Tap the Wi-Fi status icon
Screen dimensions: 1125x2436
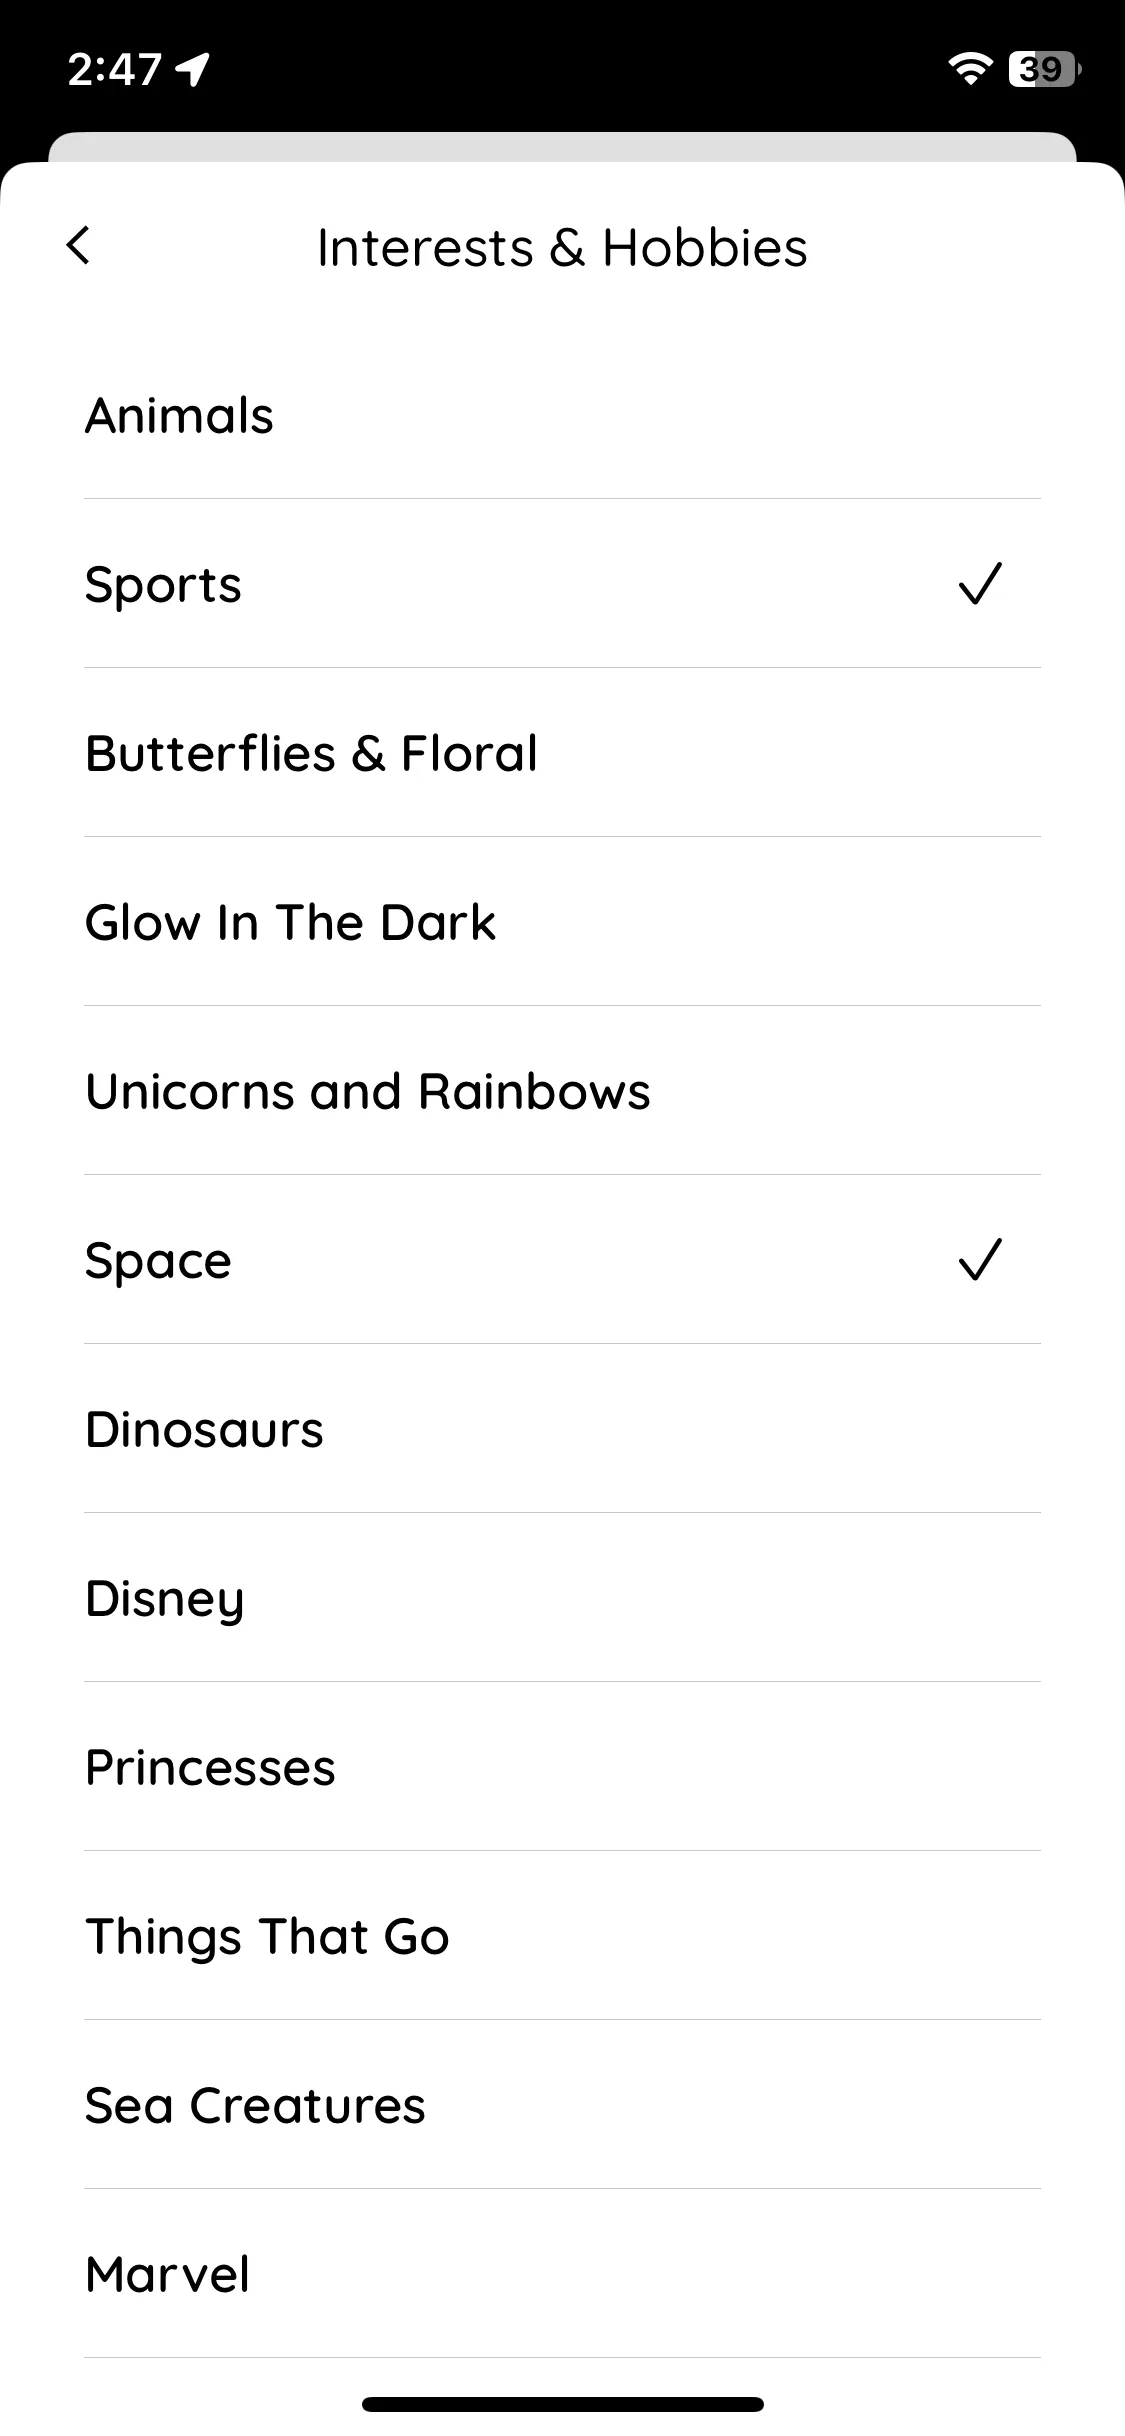pyautogui.click(x=970, y=69)
